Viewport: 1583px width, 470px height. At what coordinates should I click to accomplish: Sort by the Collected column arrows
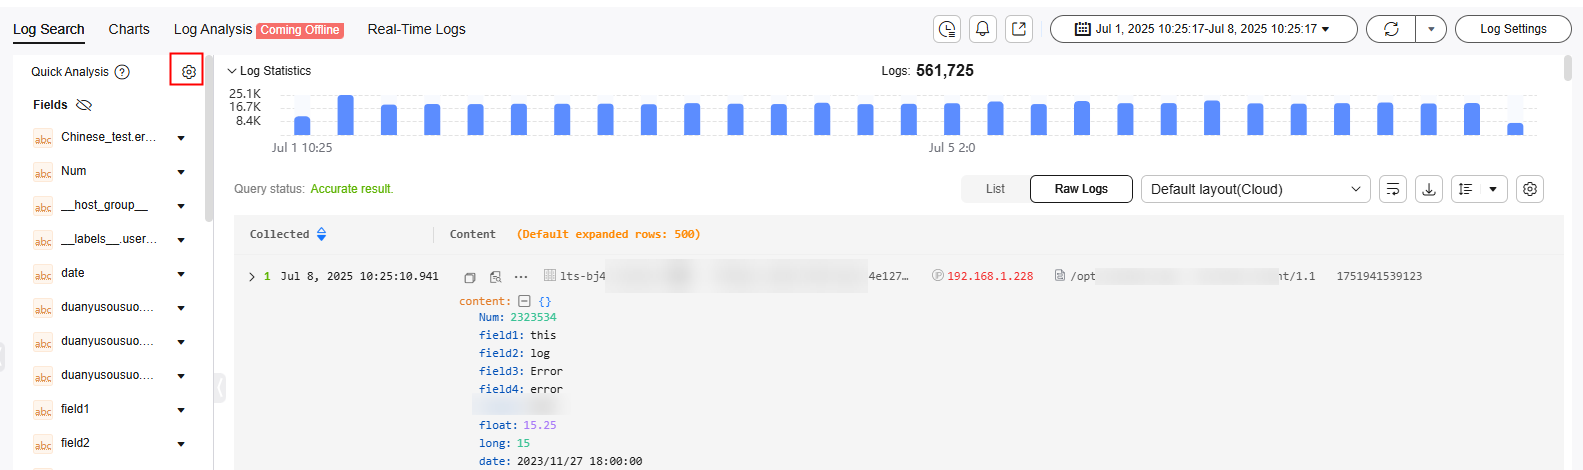tap(321, 234)
